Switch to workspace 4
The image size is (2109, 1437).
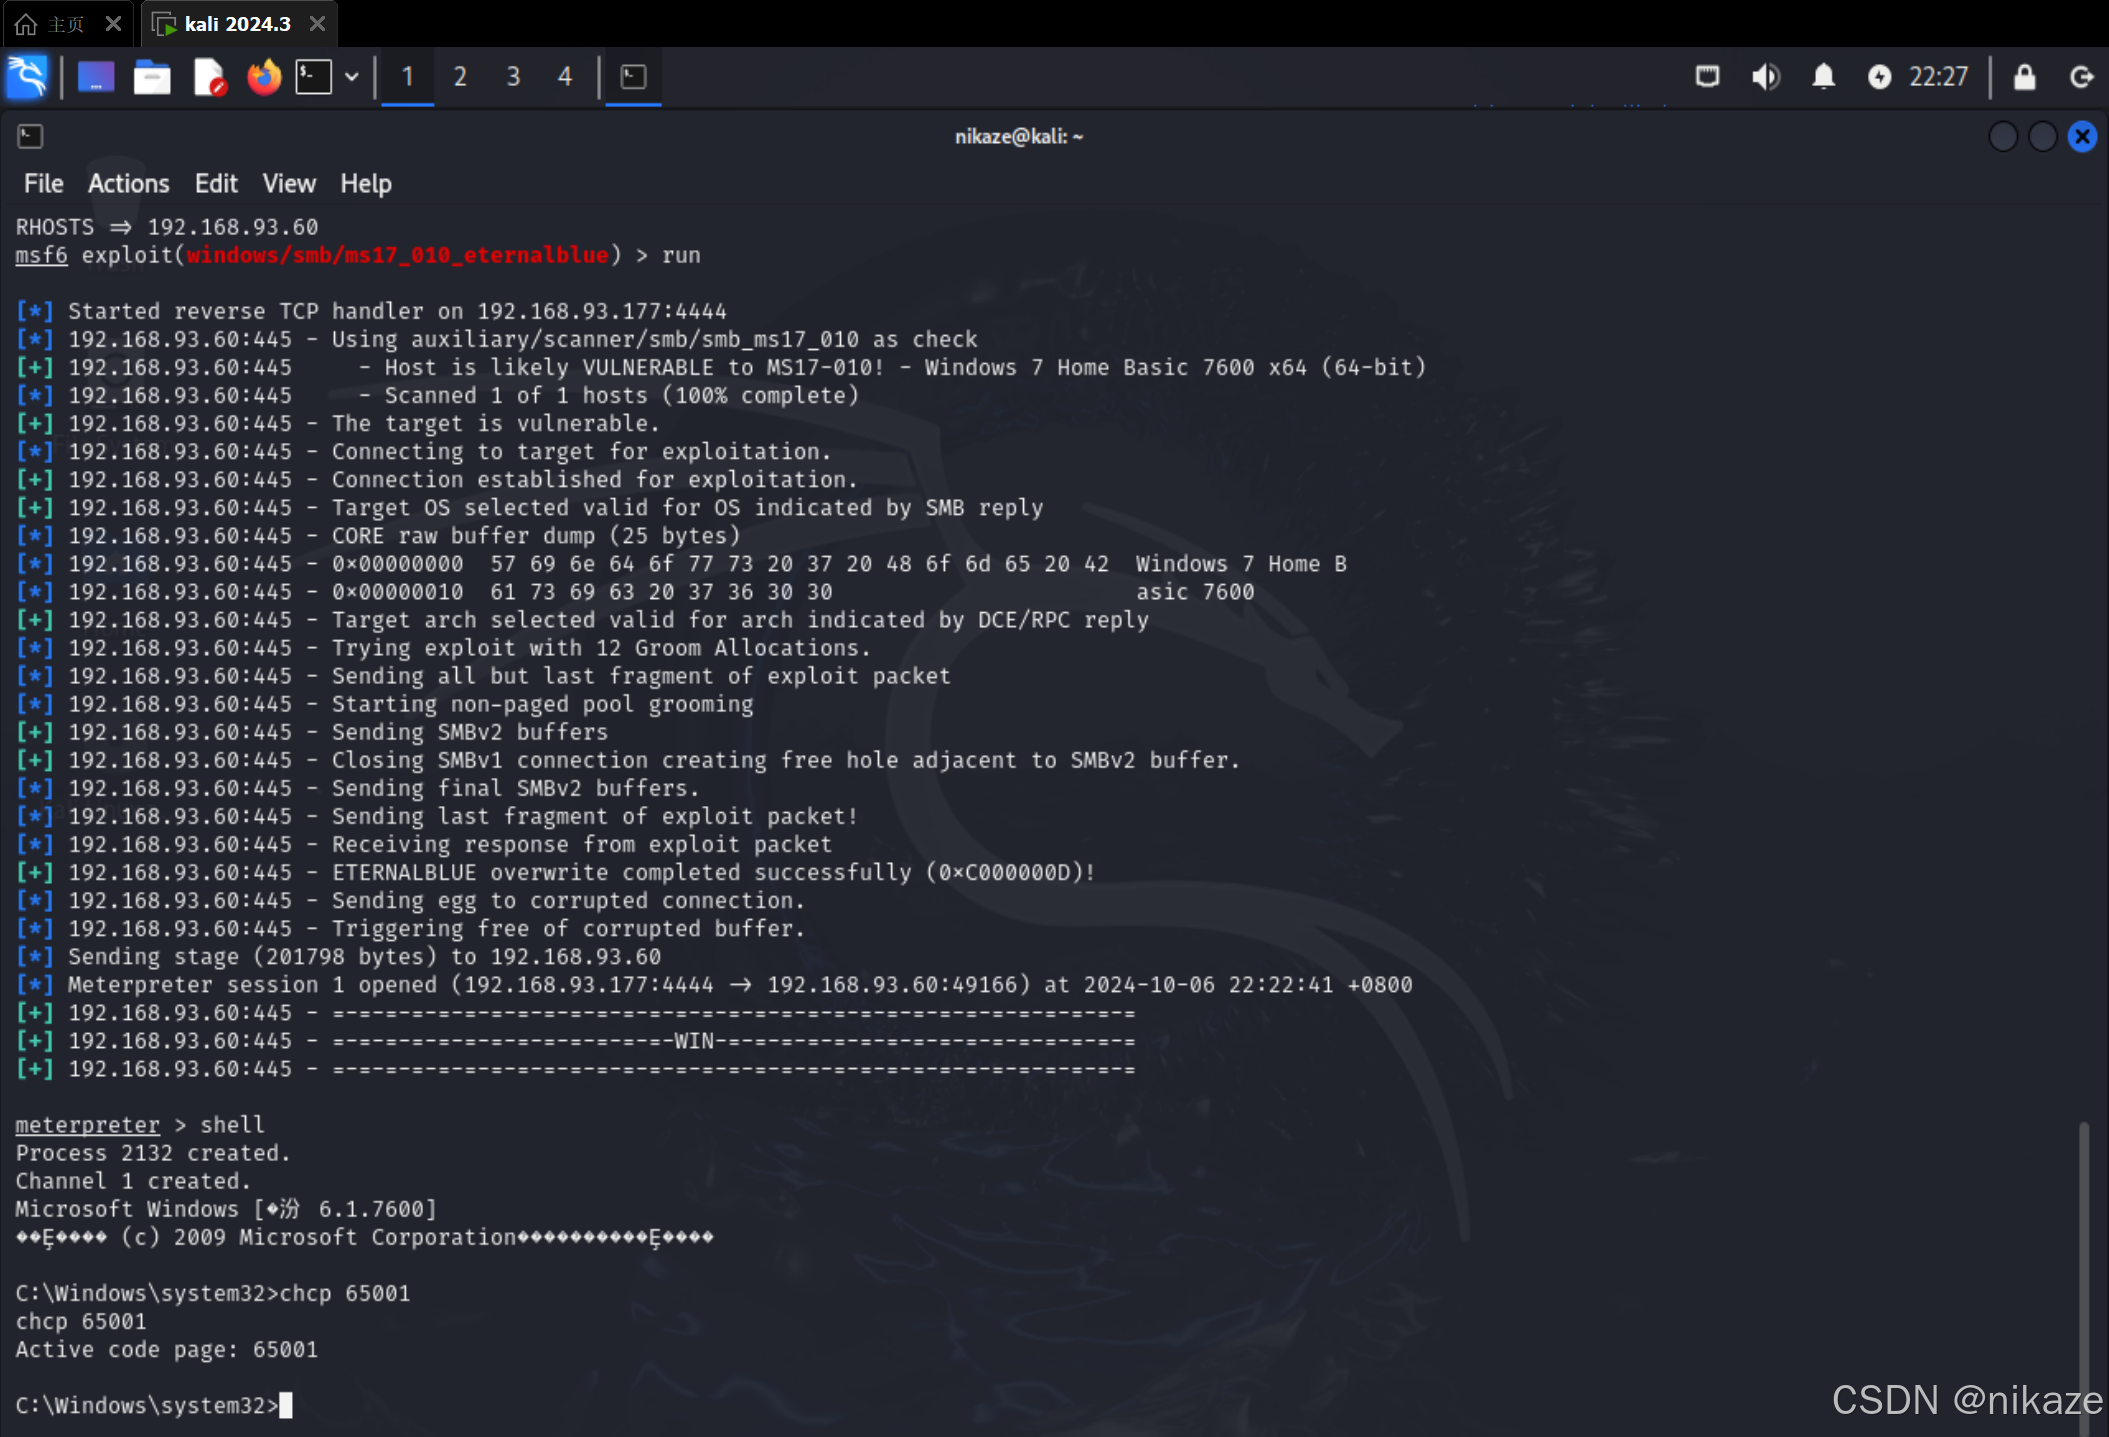click(x=565, y=77)
